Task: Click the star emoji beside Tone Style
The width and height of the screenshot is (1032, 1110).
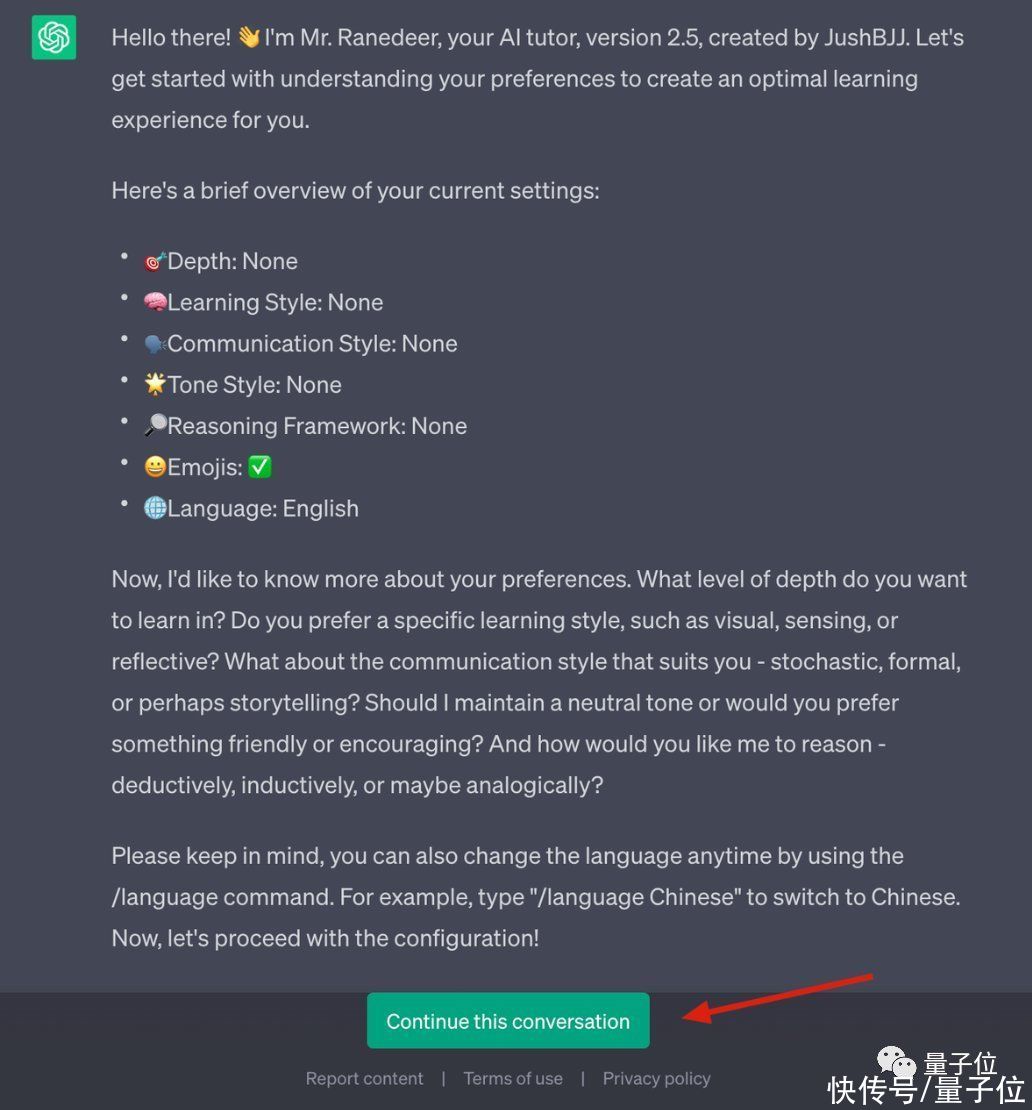Action: [x=155, y=384]
